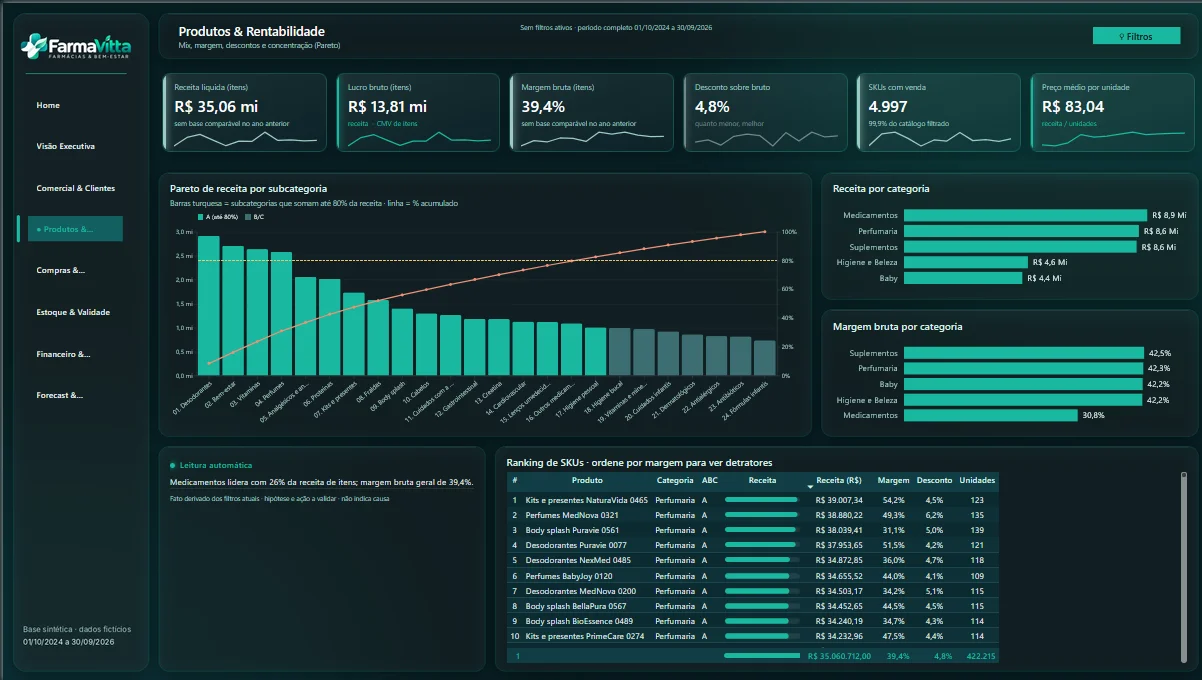Select the Lucro bruto (itens) card
This screenshot has width=1202, height=680.
(418, 113)
